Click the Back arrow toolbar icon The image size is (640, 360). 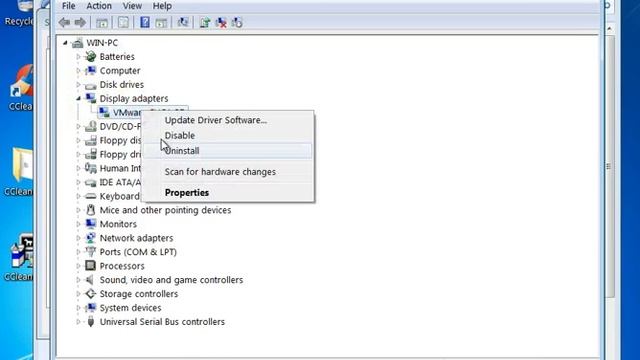(x=64, y=22)
